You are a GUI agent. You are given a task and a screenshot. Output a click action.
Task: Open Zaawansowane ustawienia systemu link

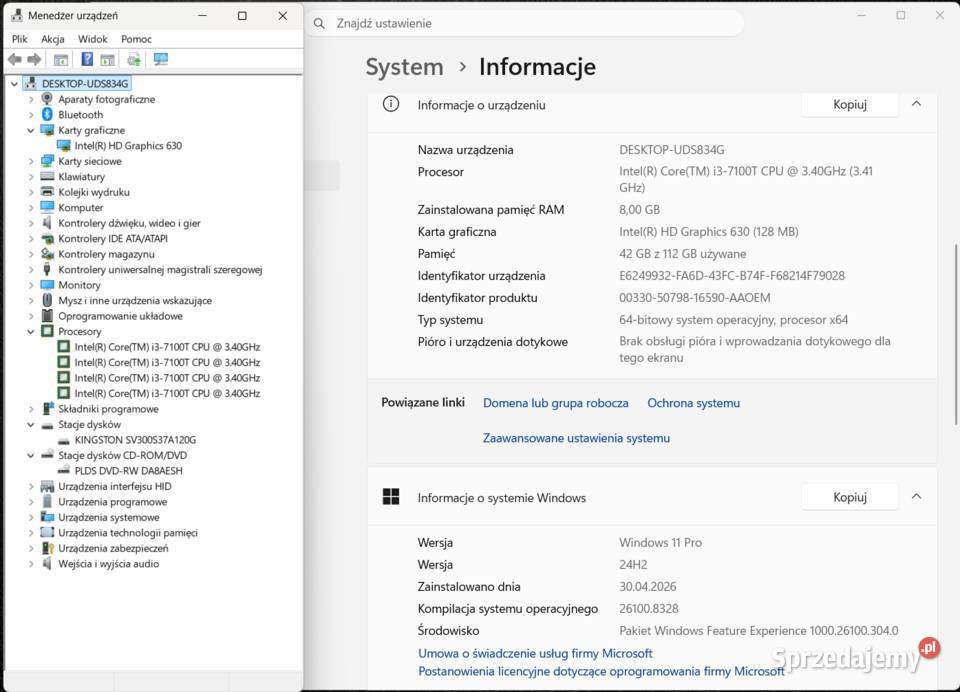coord(576,438)
